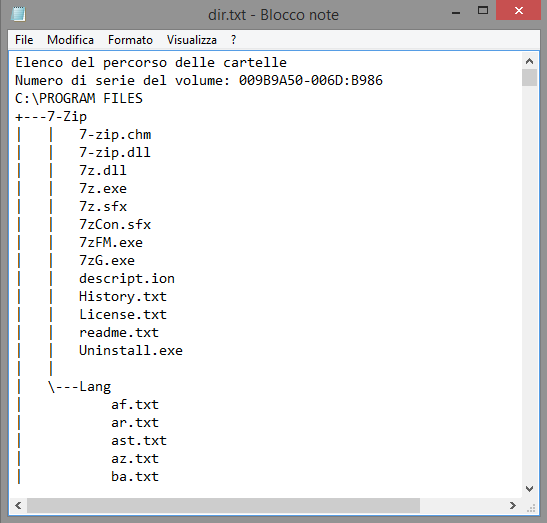Click the '7zFM.exe' entry
Viewport: 547px width, 523px height.
(x=111, y=242)
